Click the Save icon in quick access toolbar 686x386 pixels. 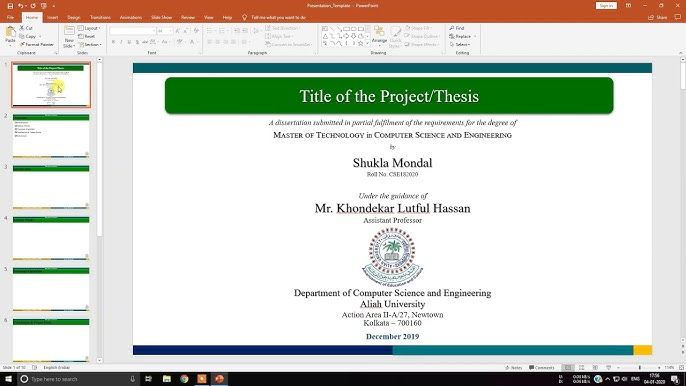point(10,6)
